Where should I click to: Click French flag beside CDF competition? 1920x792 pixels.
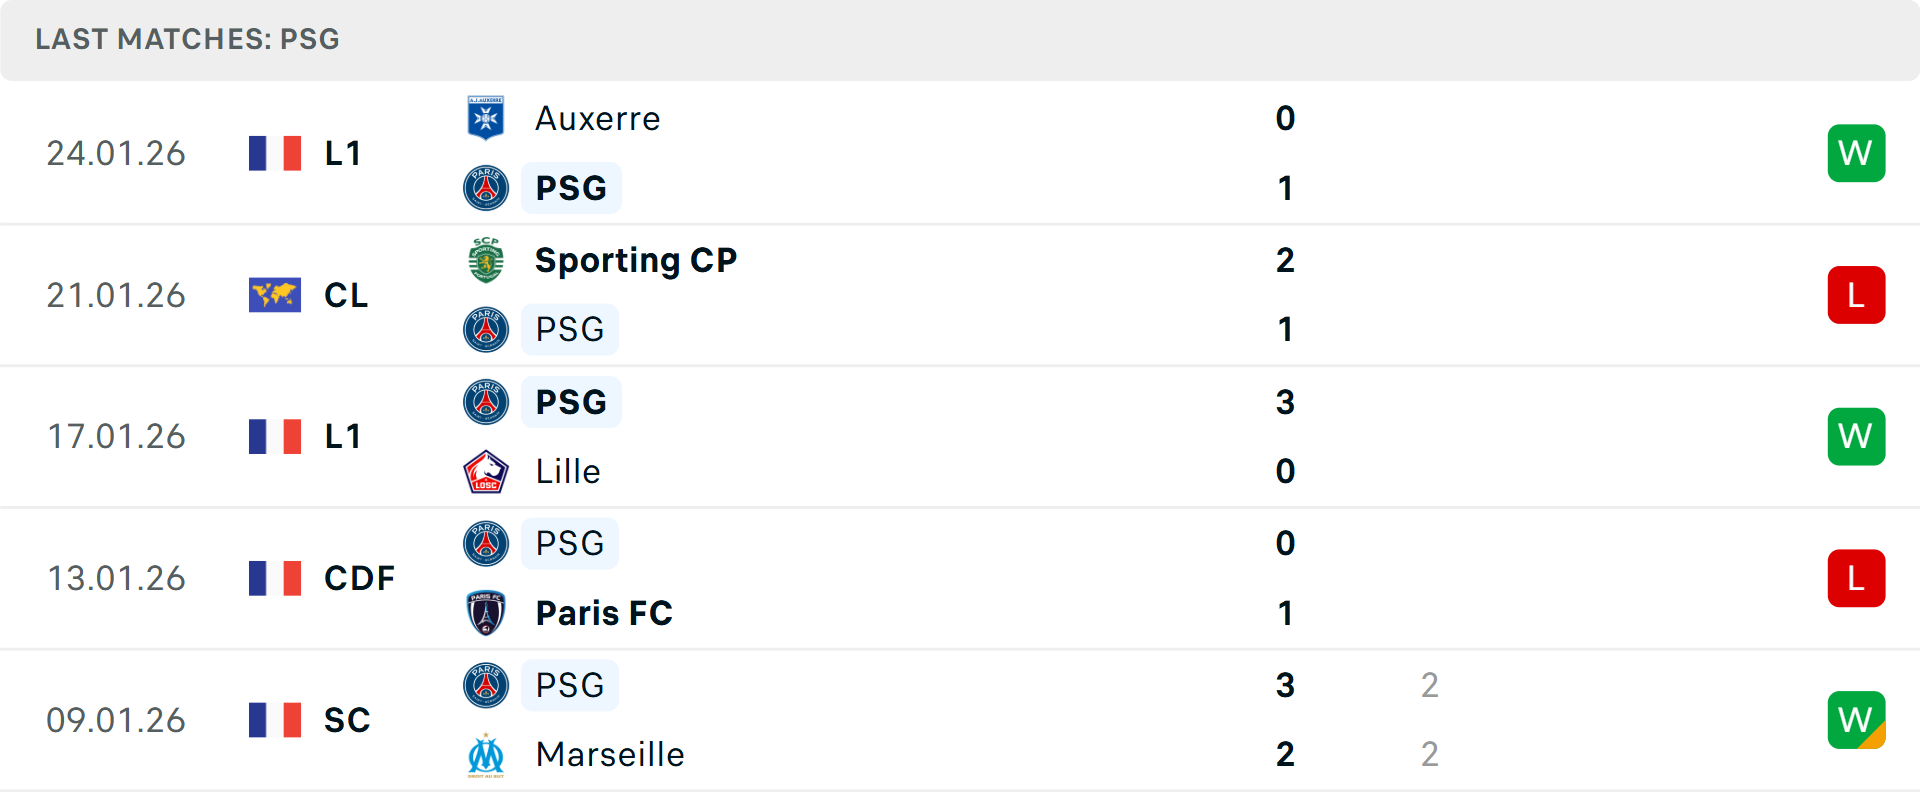(275, 578)
